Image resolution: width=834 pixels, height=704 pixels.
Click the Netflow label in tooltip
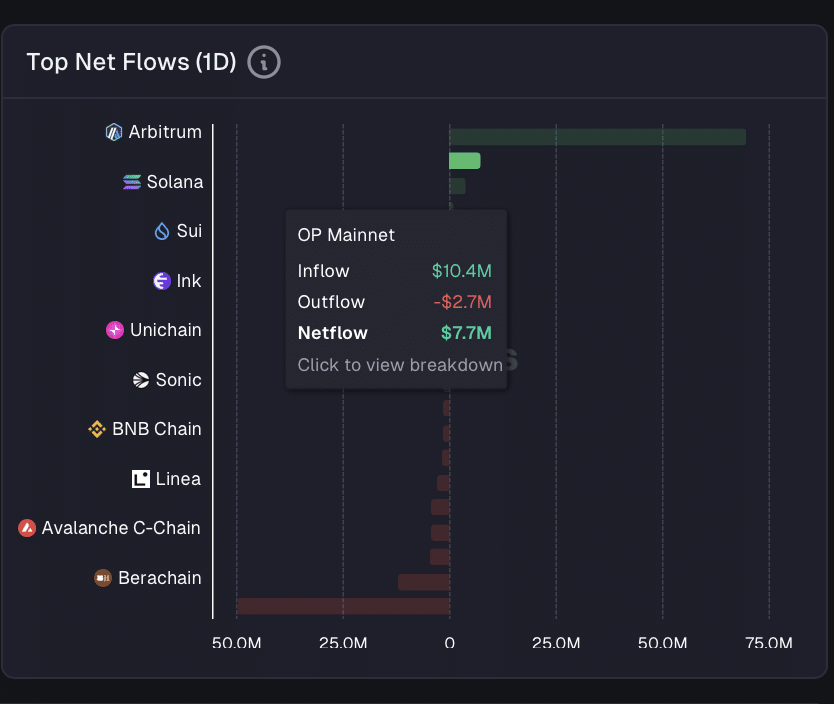click(x=333, y=333)
